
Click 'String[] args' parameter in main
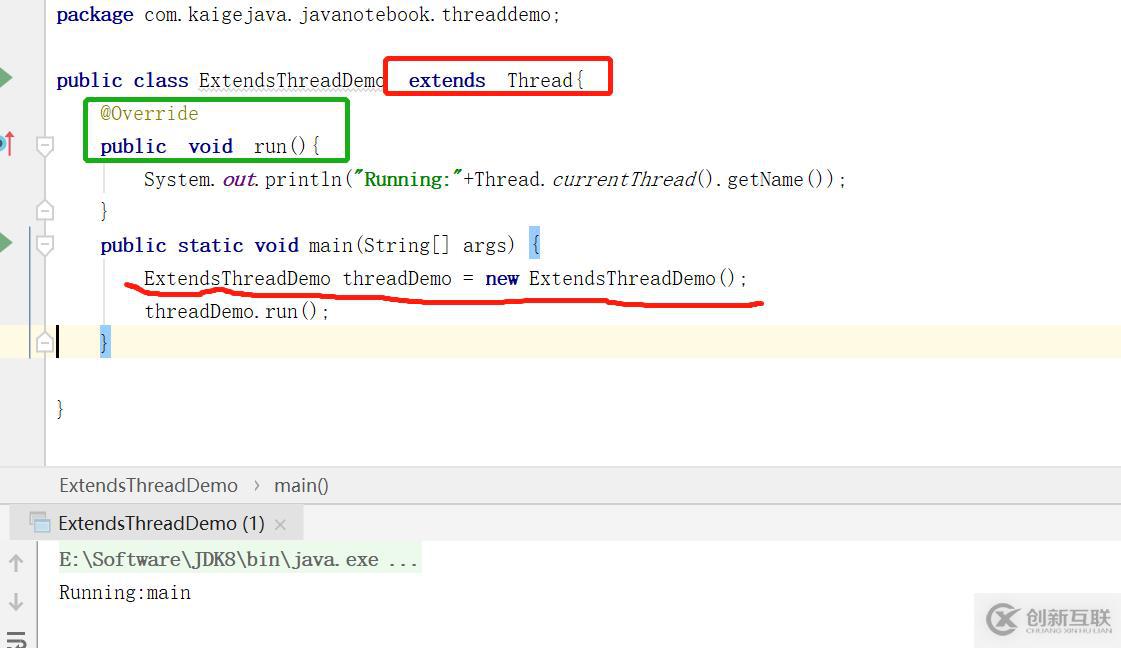point(434,245)
